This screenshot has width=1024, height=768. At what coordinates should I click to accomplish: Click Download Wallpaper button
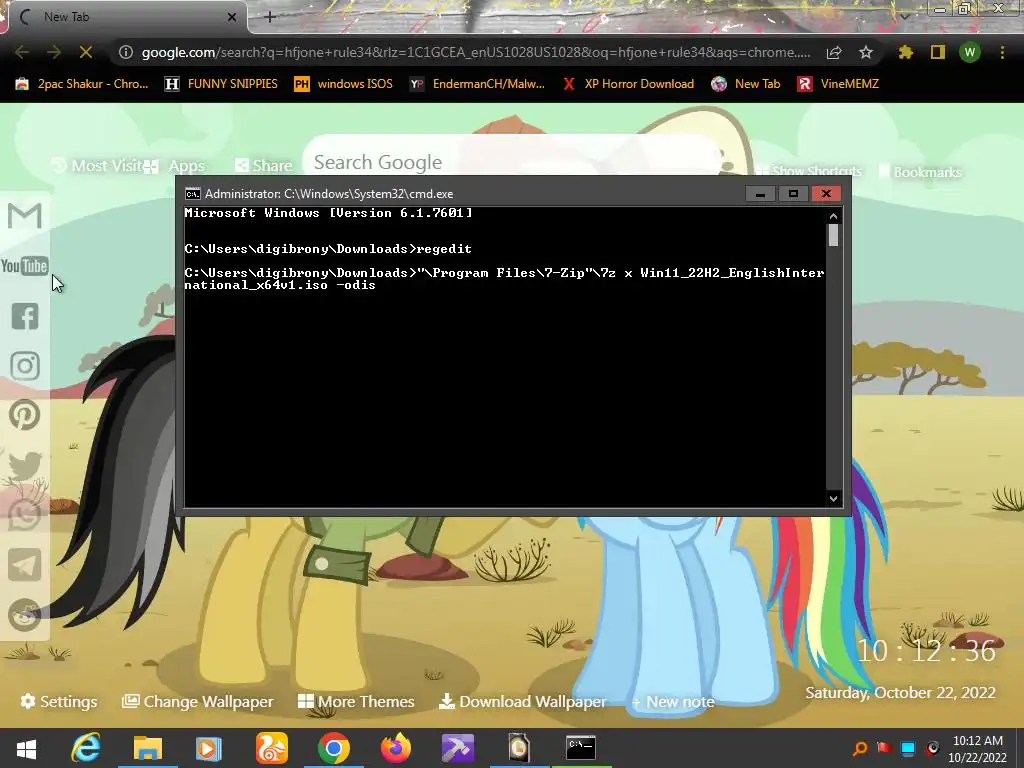coord(522,701)
